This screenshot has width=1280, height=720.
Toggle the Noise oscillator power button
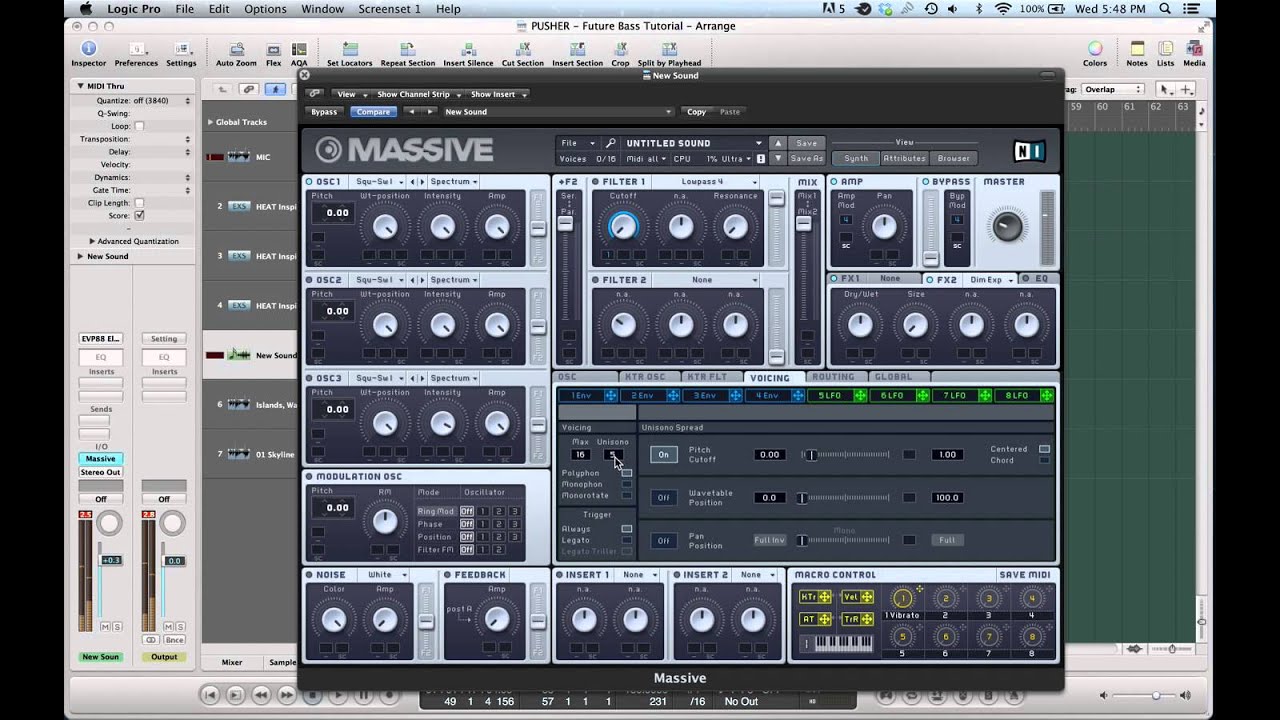pyautogui.click(x=309, y=575)
